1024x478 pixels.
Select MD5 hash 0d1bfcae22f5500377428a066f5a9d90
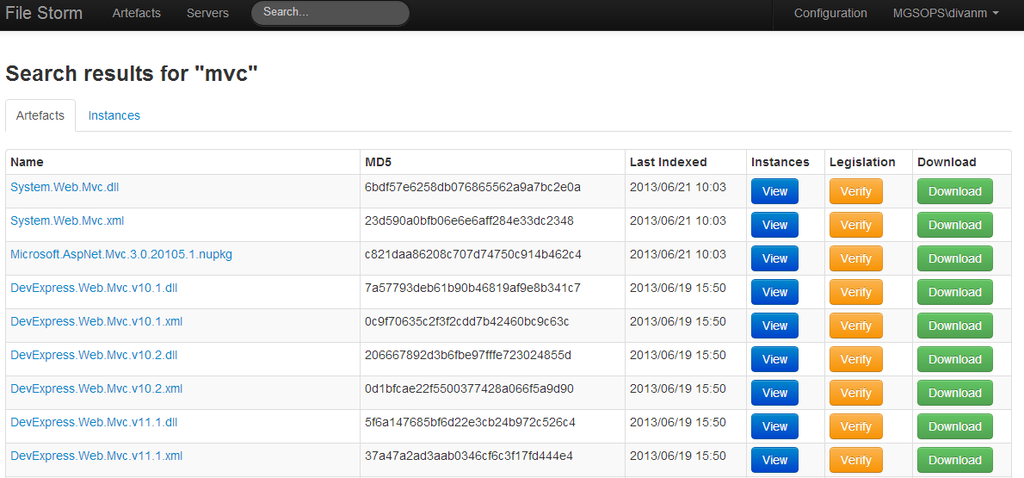[x=470, y=389]
